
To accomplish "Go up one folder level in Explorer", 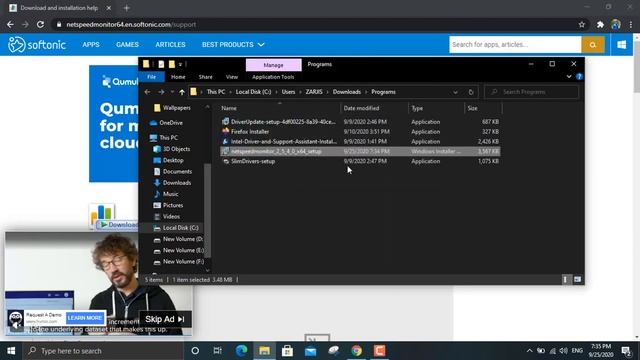I will pos(182,92).
